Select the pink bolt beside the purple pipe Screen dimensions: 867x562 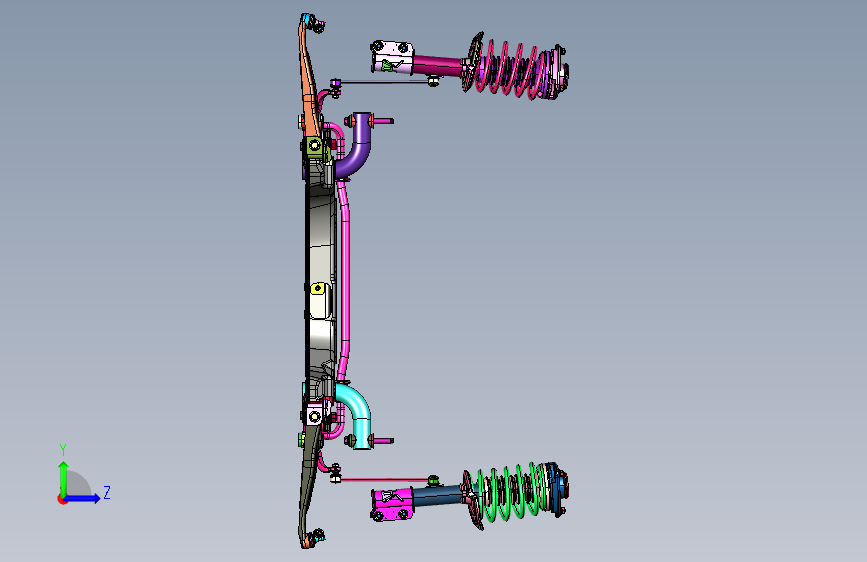pos(383,120)
